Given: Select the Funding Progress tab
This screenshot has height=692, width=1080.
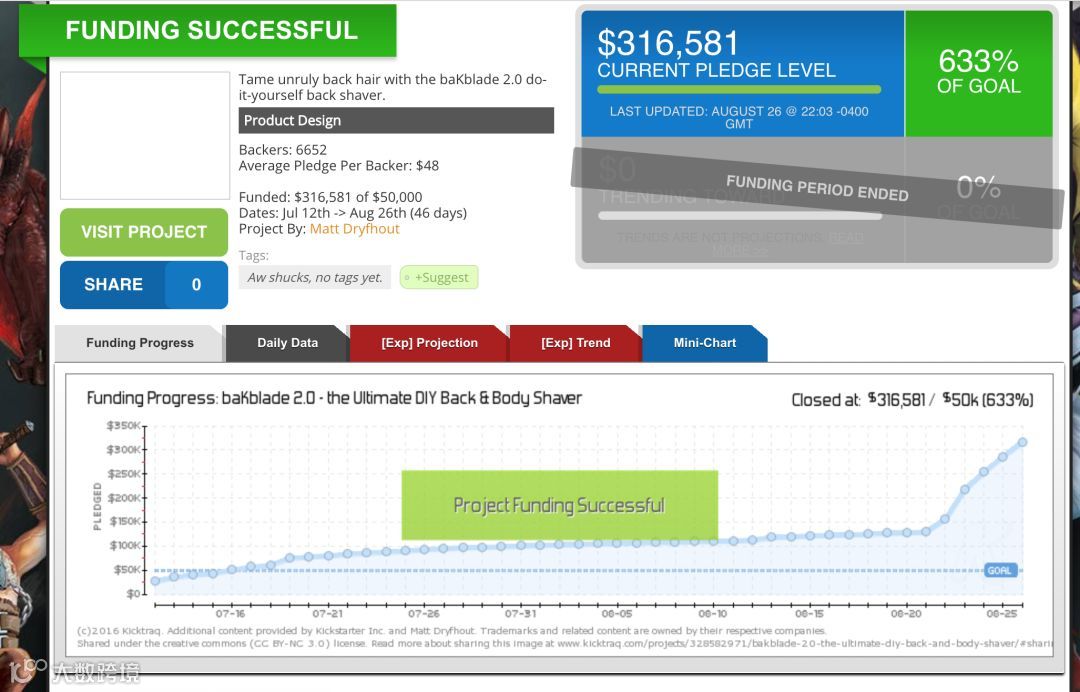Looking at the screenshot, I should tap(140, 343).
